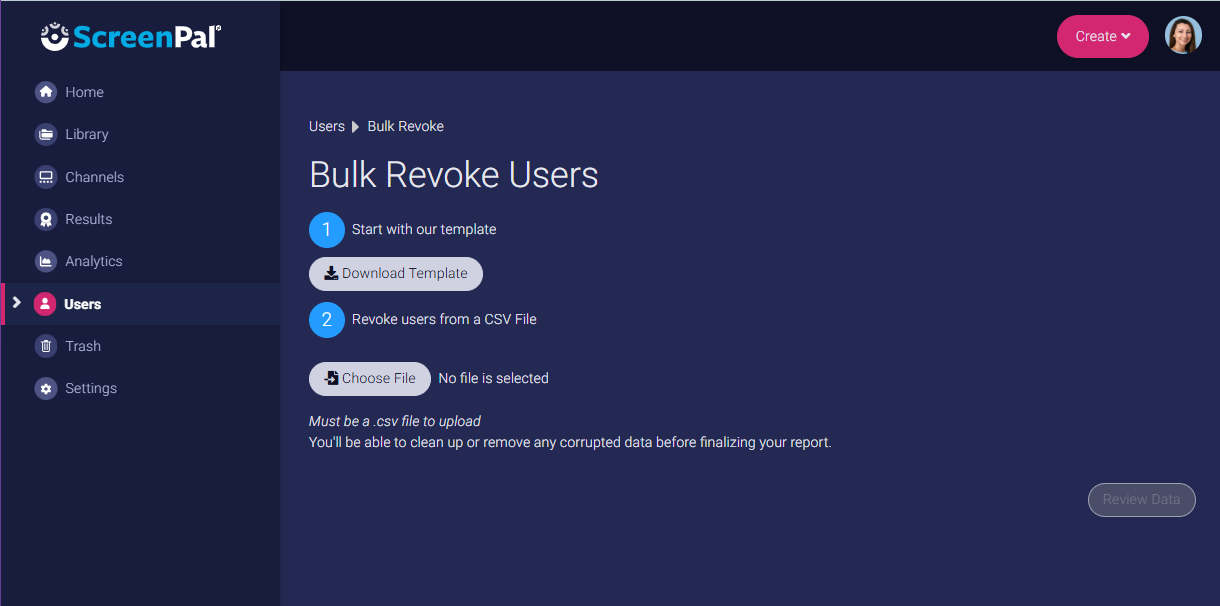Click the "No file is selected" text
The height and width of the screenshot is (606, 1220).
click(493, 378)
